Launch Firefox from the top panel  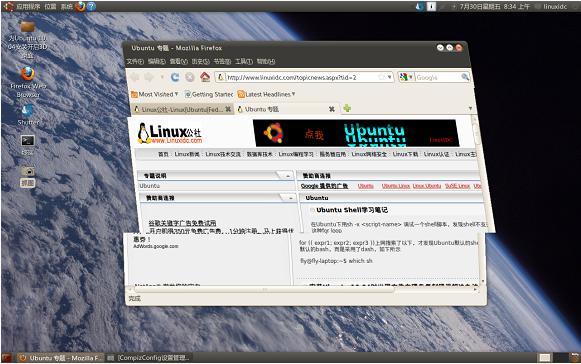click(80, 6)
